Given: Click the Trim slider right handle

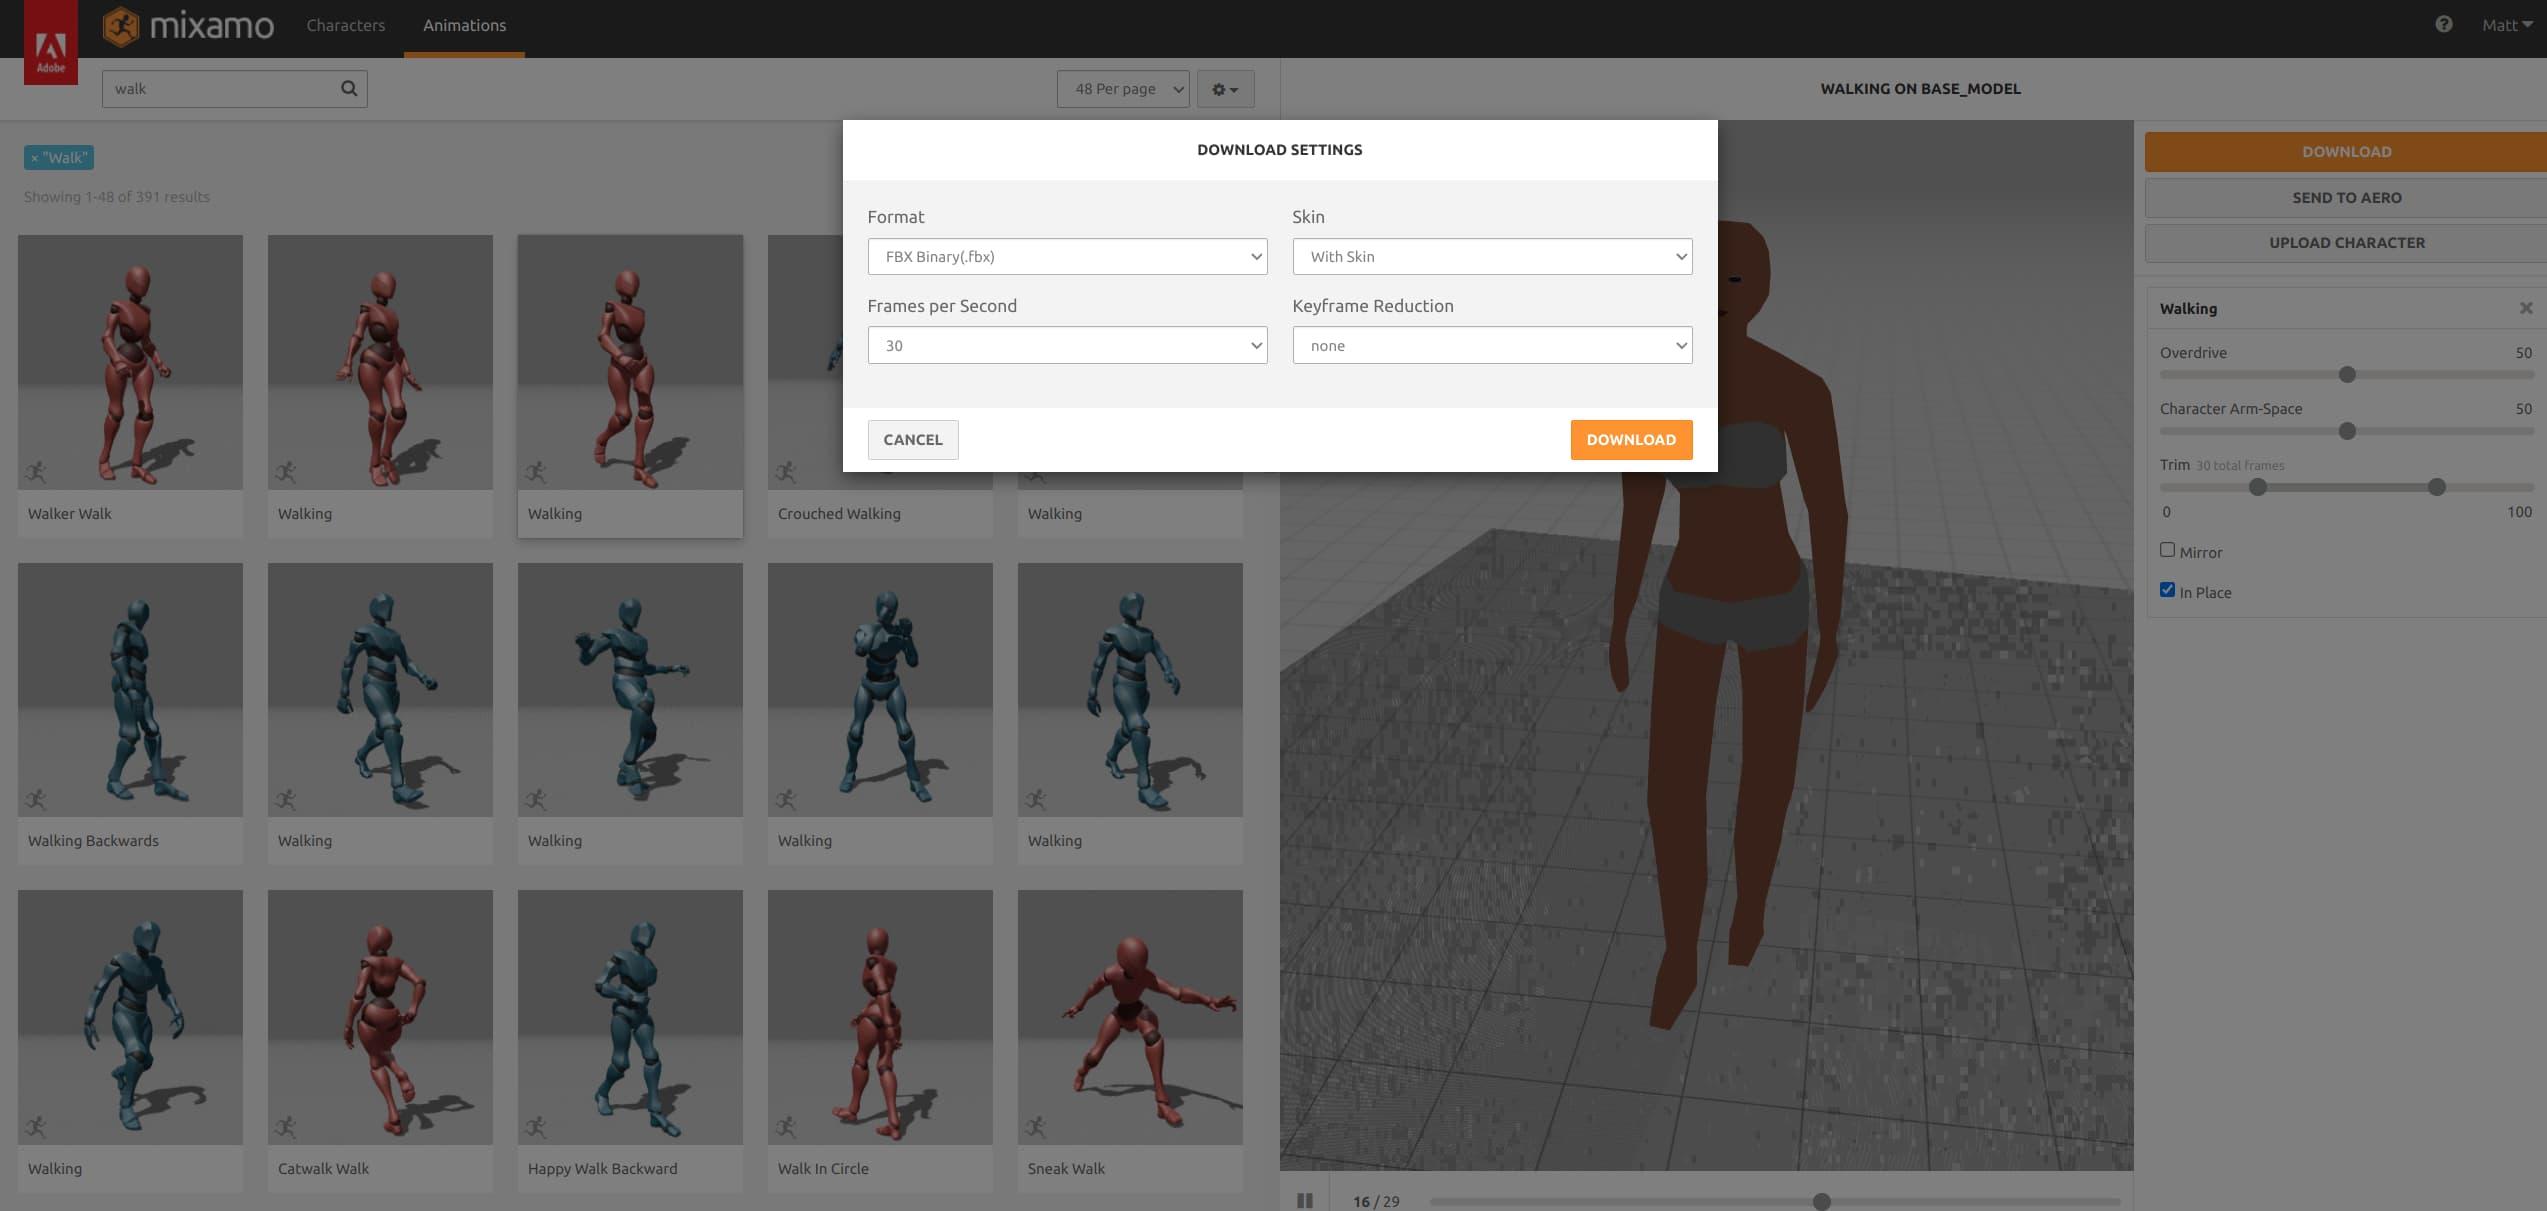Looking at the screenshot, I should click(2436, 487).
